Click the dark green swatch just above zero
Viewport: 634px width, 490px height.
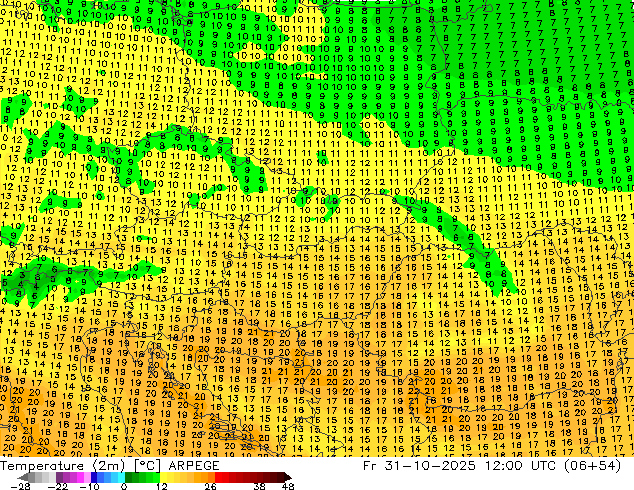[x=128, y=477]
